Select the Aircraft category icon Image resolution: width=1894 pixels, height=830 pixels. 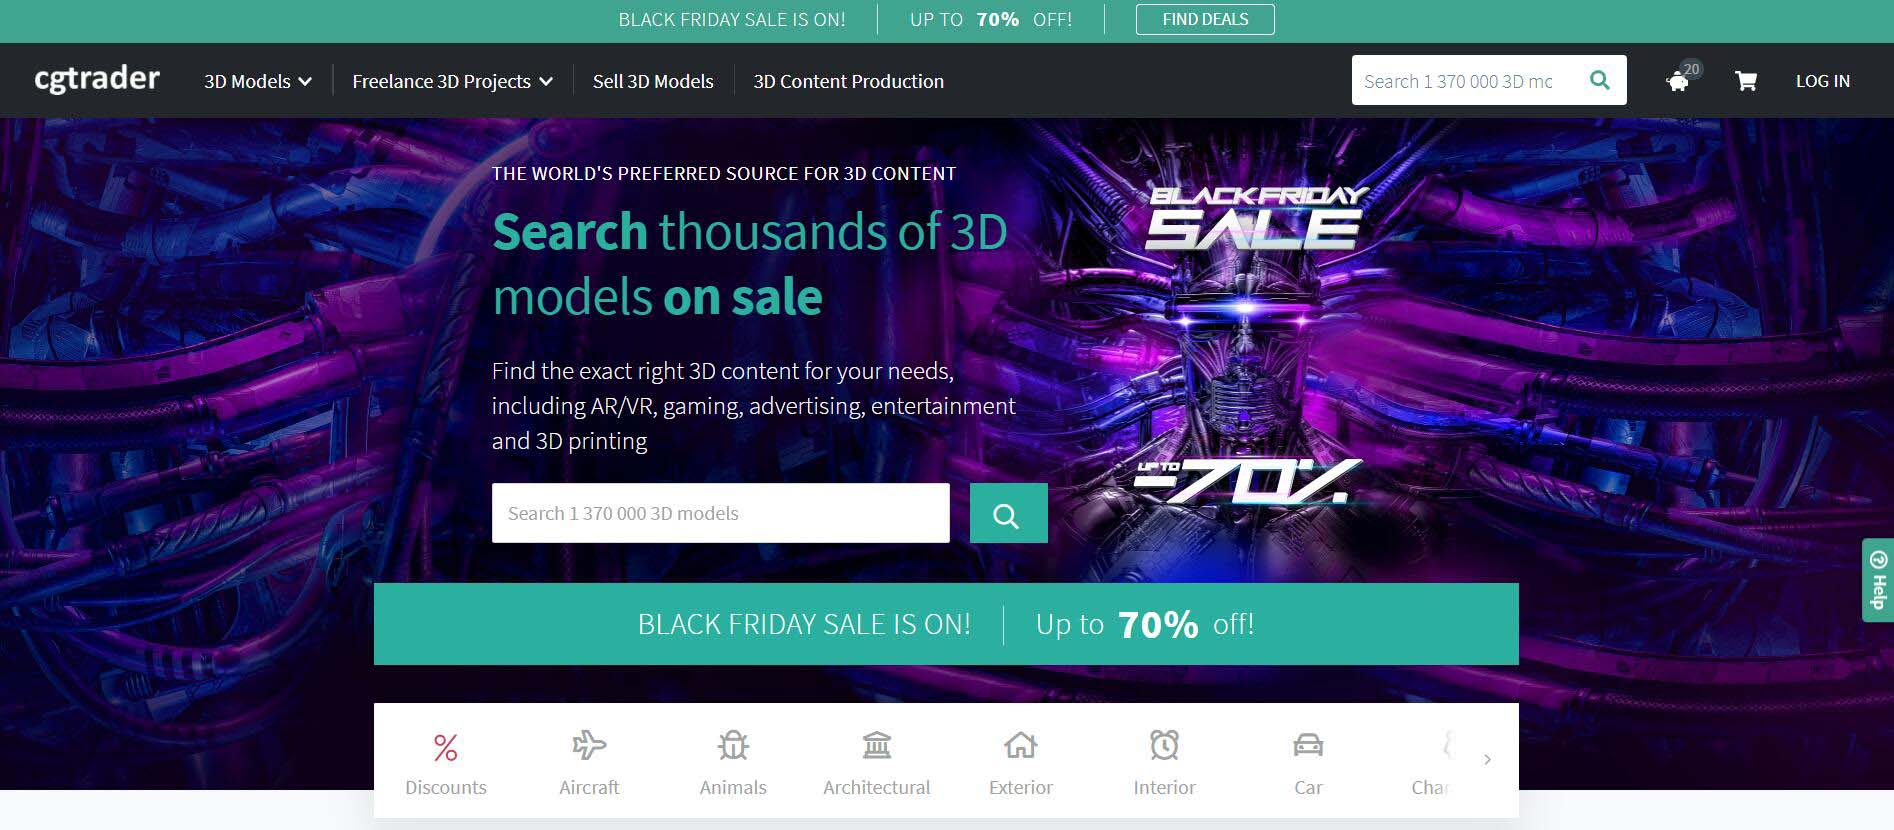589,745
